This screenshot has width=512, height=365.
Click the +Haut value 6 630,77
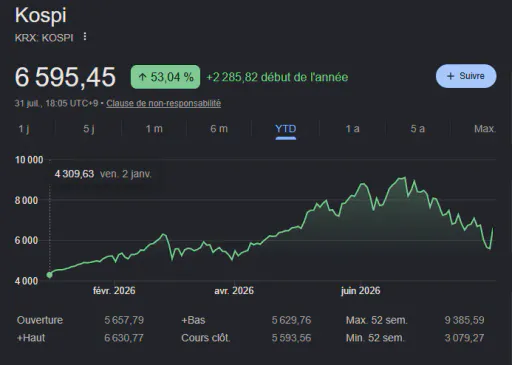(124, 338)
